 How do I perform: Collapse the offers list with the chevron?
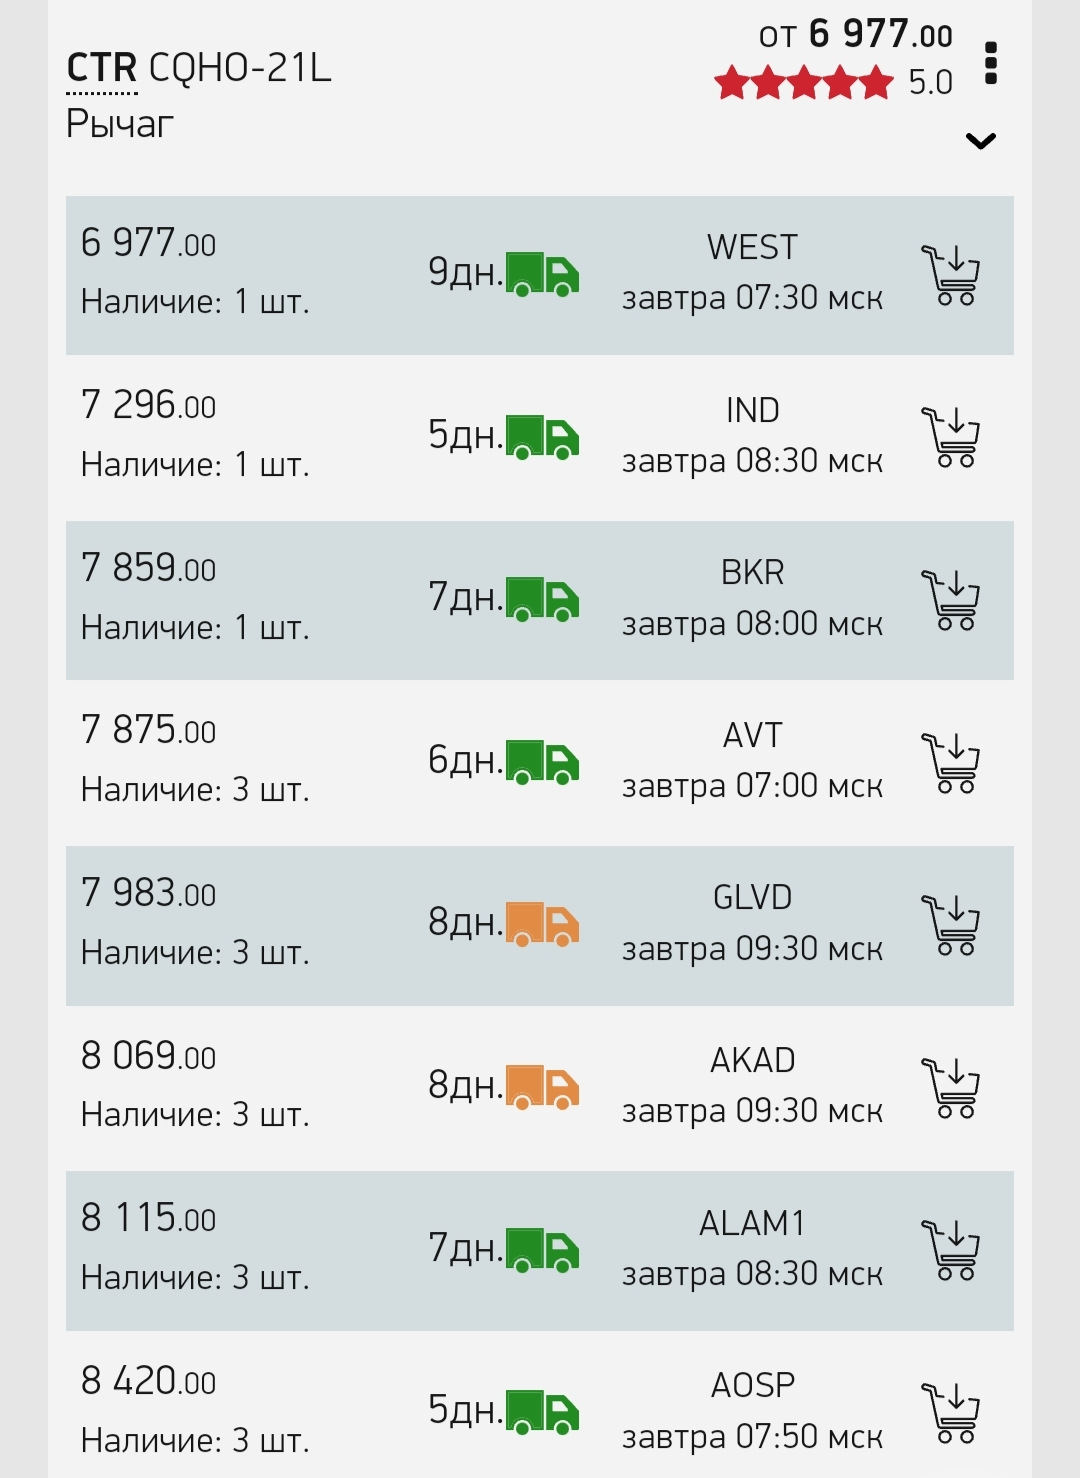coord(981,141)
